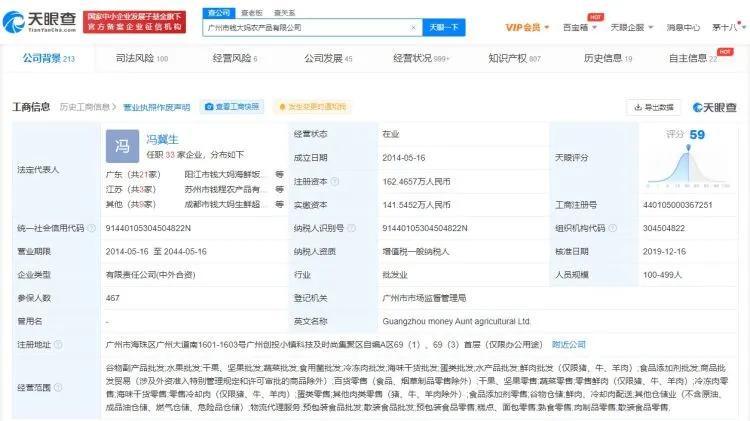Click legal representative name 冯翼生
Image resolution: width=750 pixels, height=421 pixels.
[162, 139]
